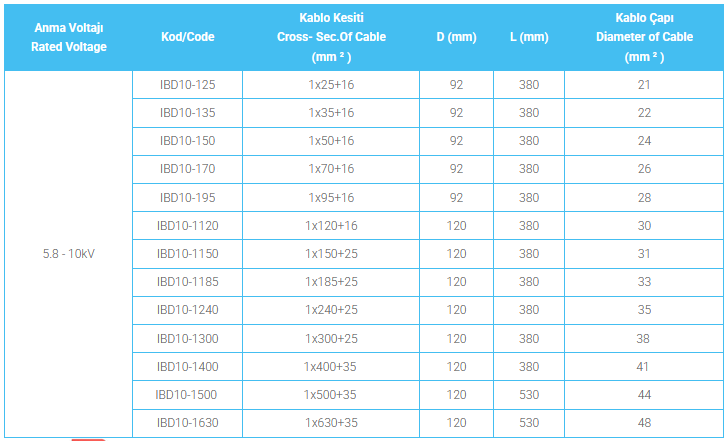Select the 1x70+16 cross-section cell
This screenshot has width=726, height=441.
[x=331, y=170]
